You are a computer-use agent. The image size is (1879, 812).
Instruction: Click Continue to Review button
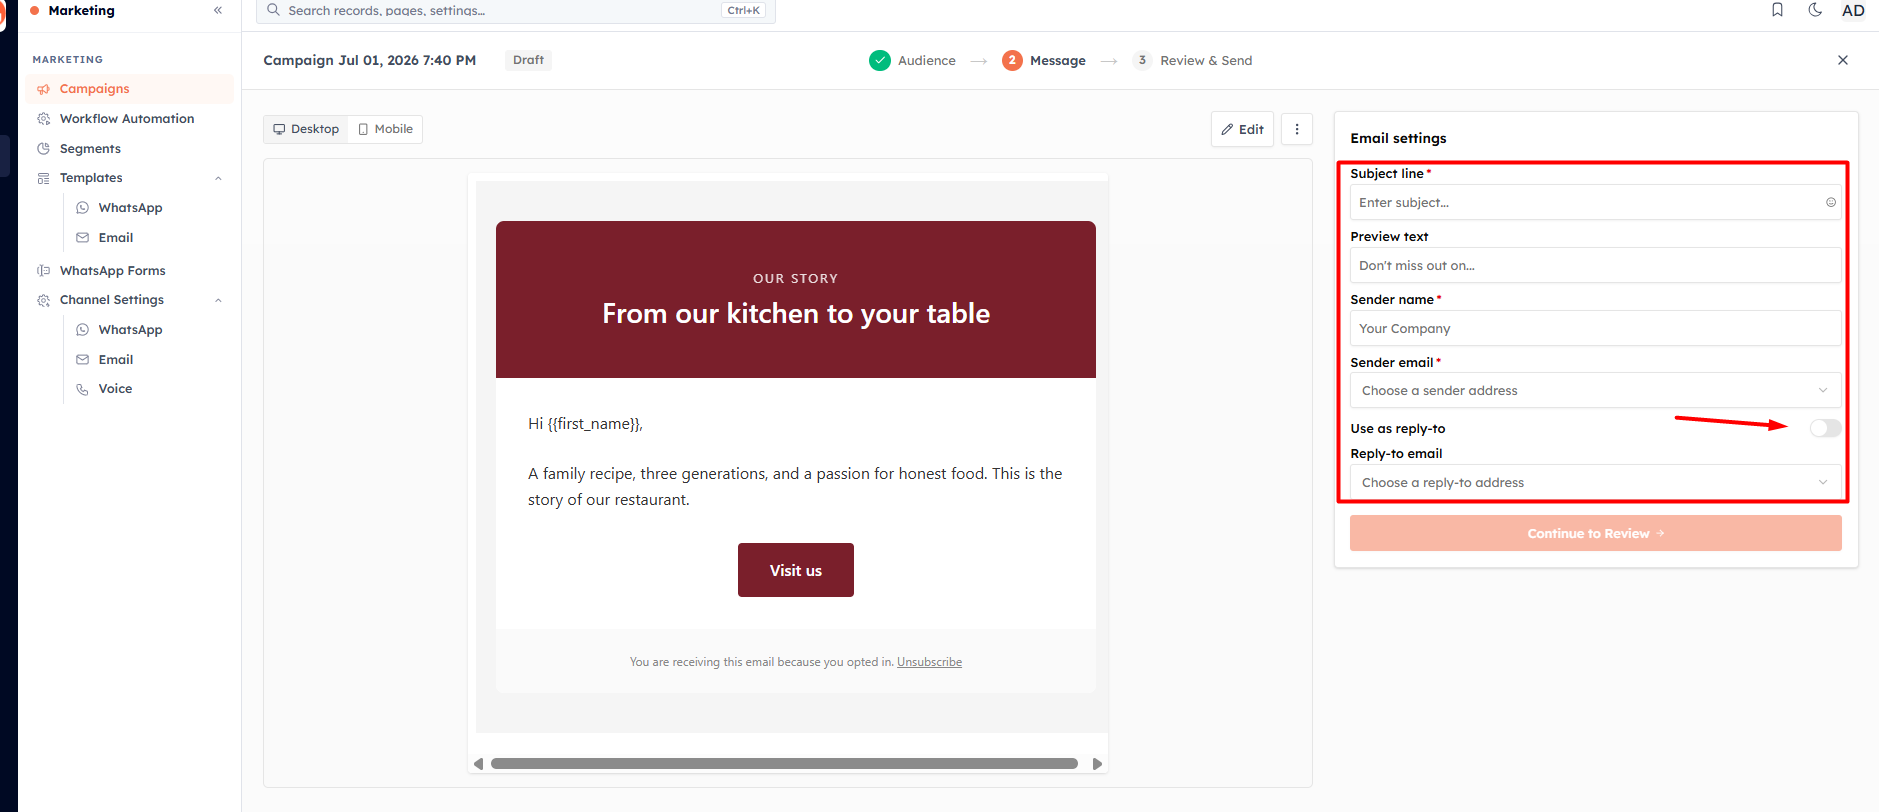1595,533
